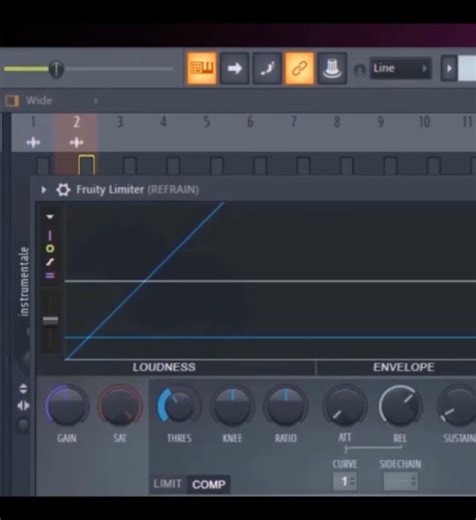Viewport: 476px width, 520px height.
Task: Toggle the orange chain link button
Action: click(299, 68)
